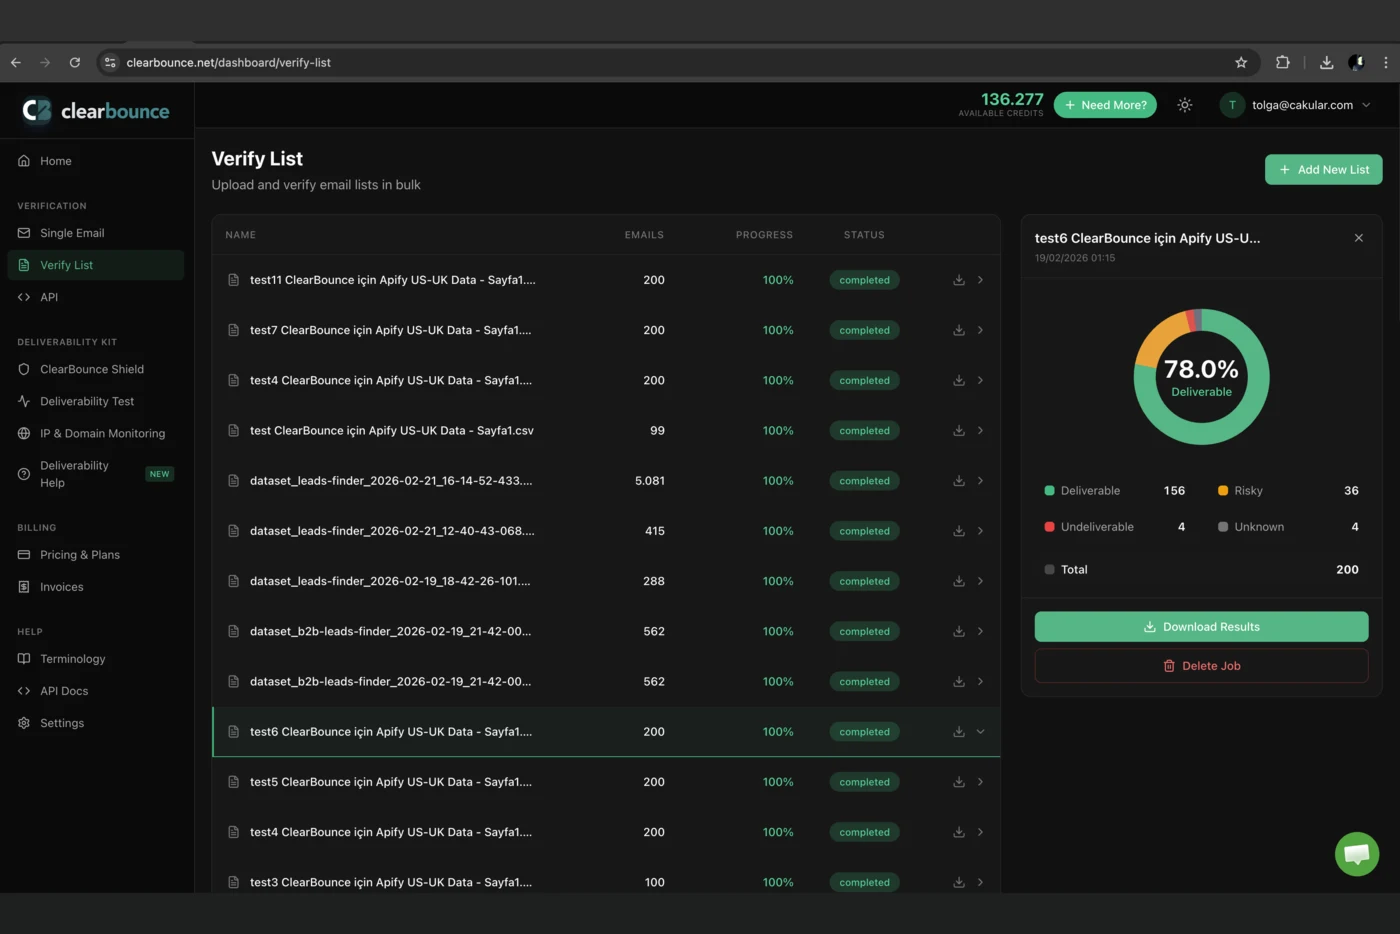Click Add New List button

pyautogui.click(x=1324, y=170)
